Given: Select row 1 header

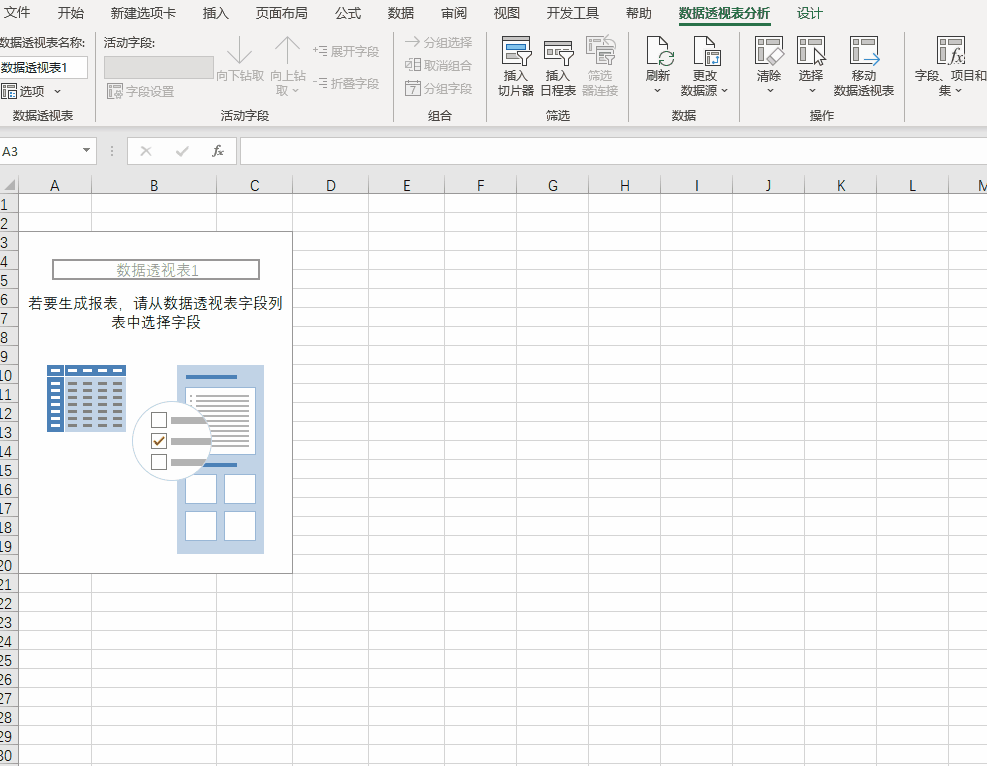Looking at the screenshot, I should [x=9, y=204].
